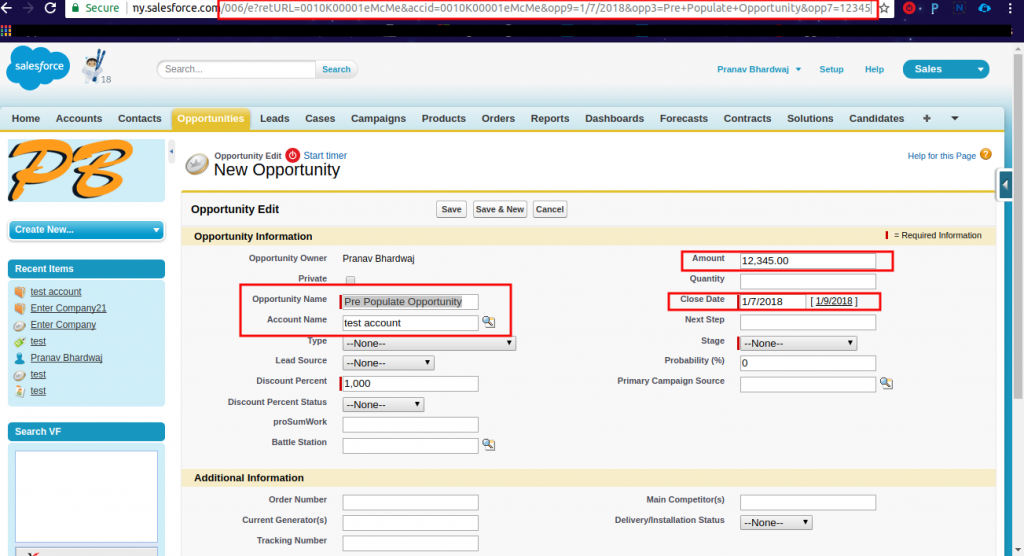The height and width of the screenshot is (556, 1024).
Task: Click the Search button
Action: 336,69
